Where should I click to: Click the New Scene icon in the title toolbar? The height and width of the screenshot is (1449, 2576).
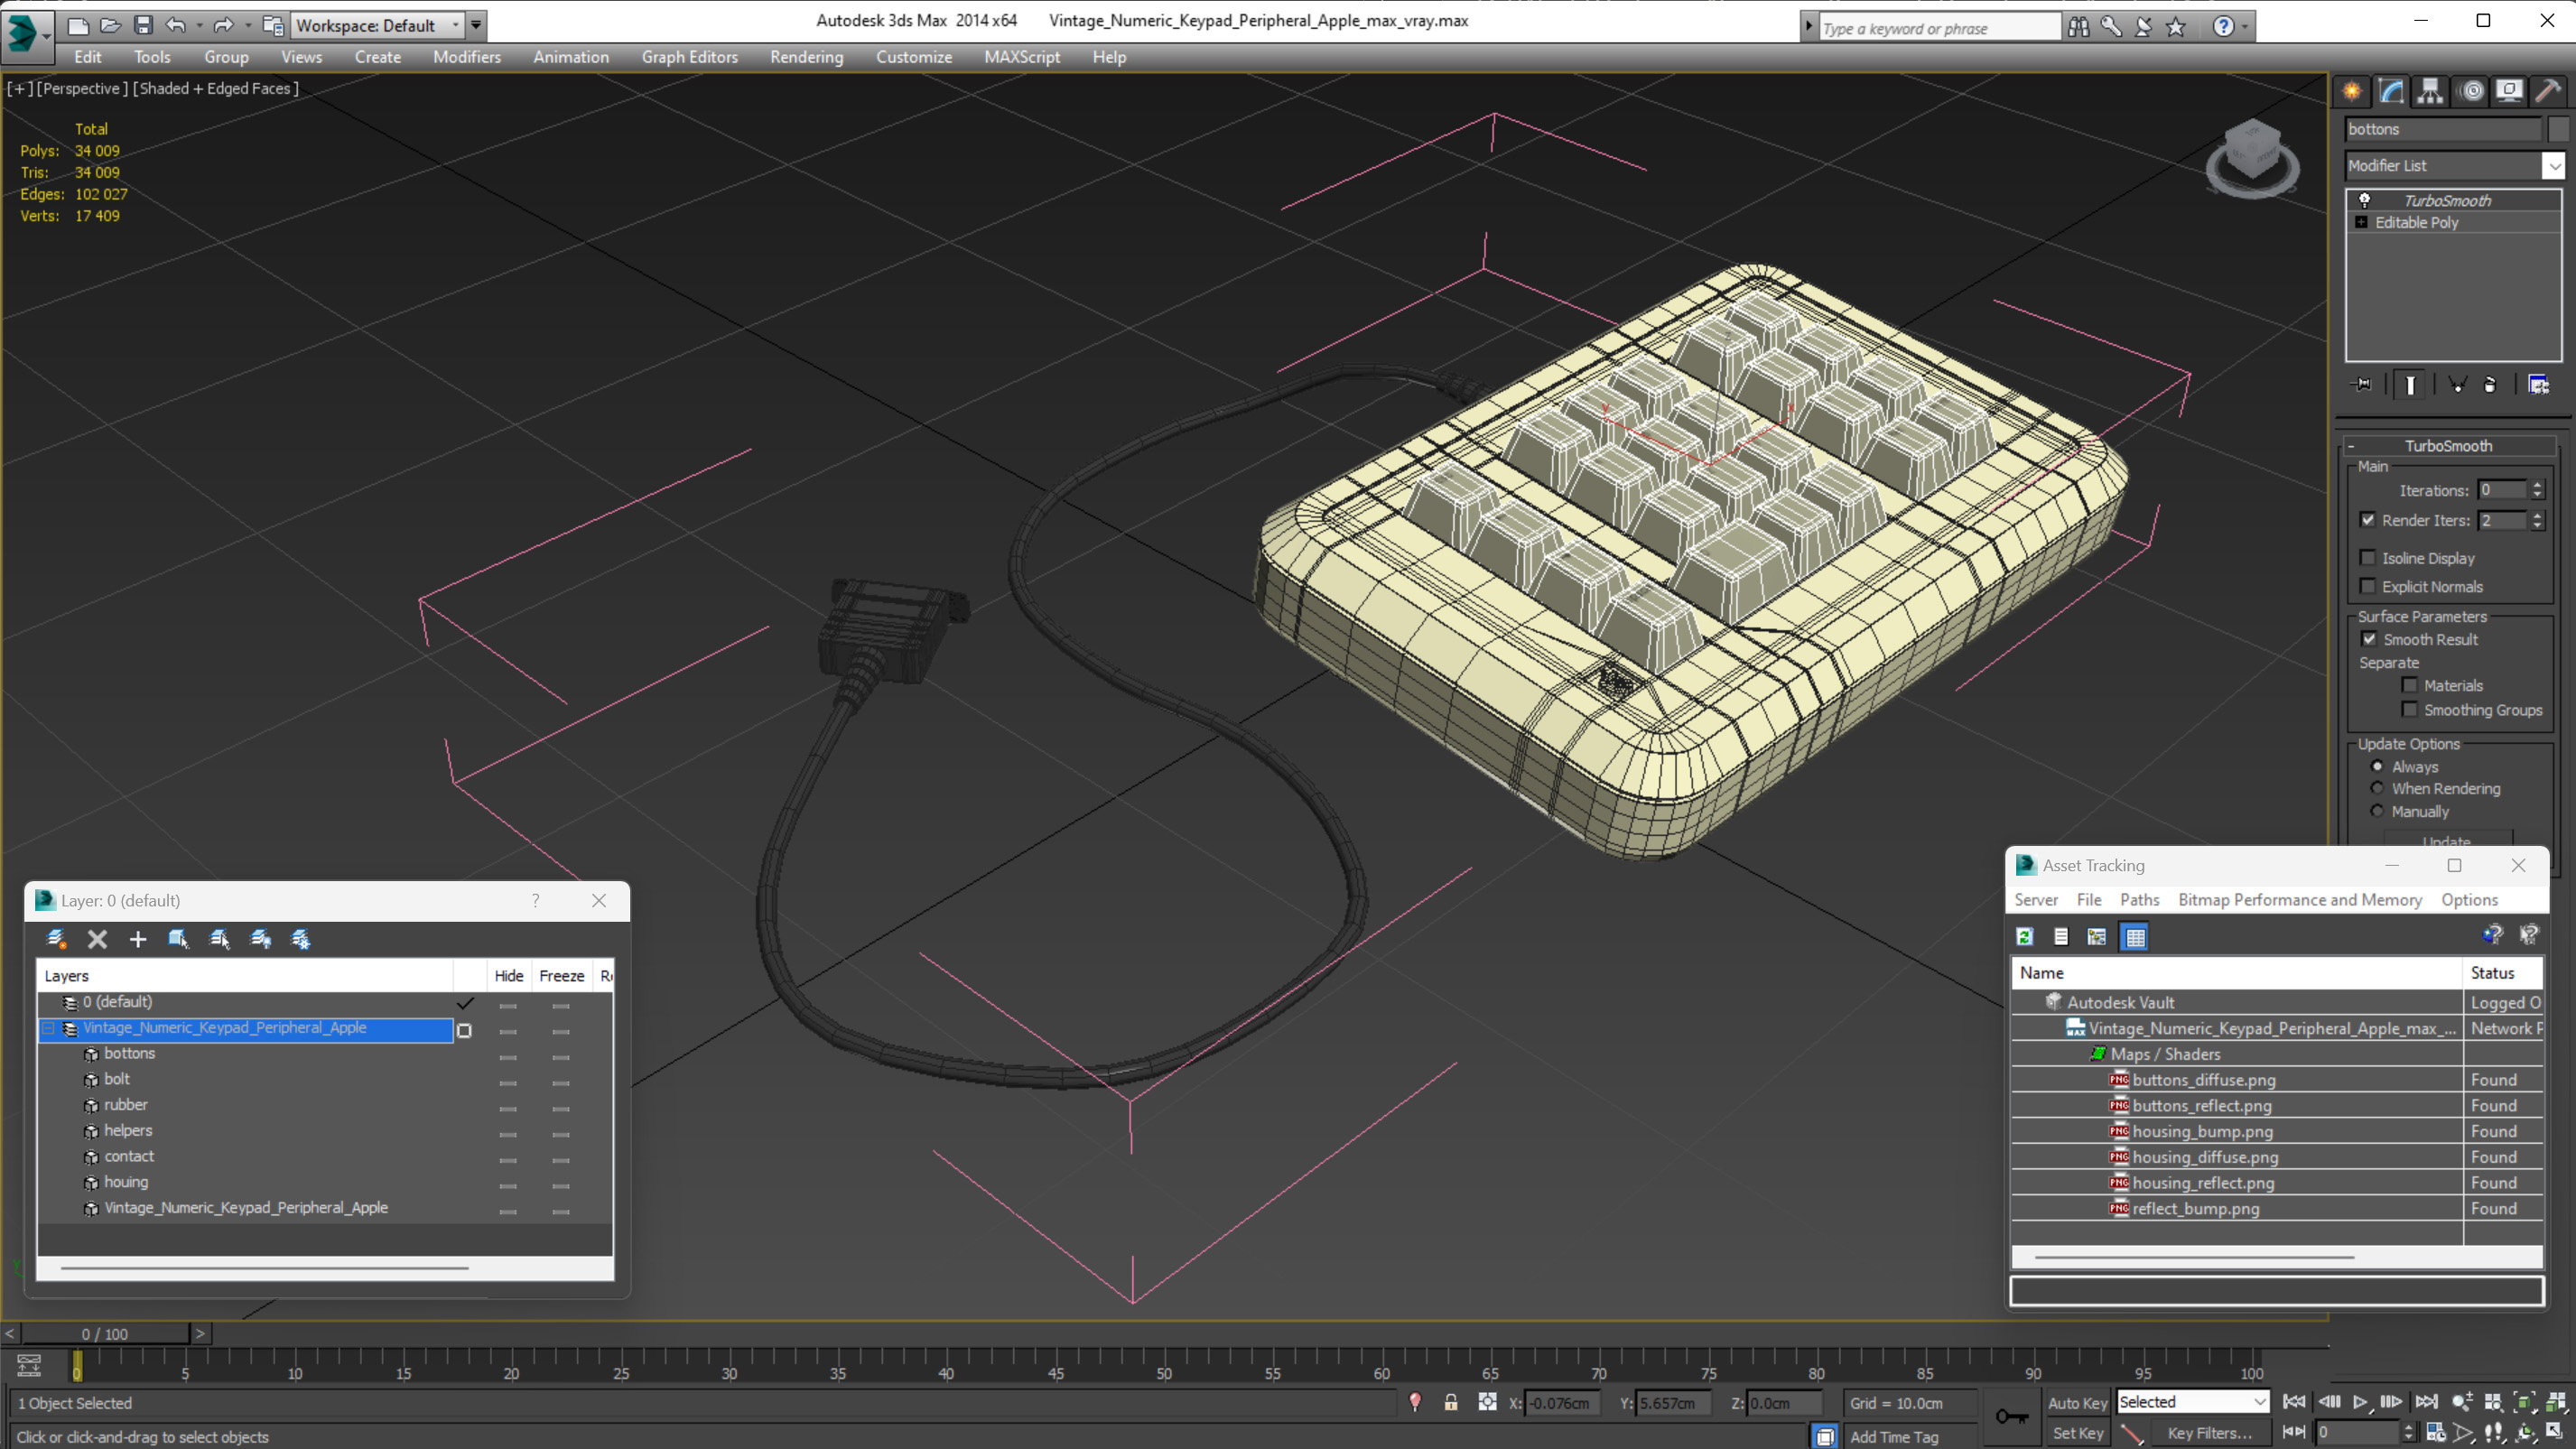77,25
